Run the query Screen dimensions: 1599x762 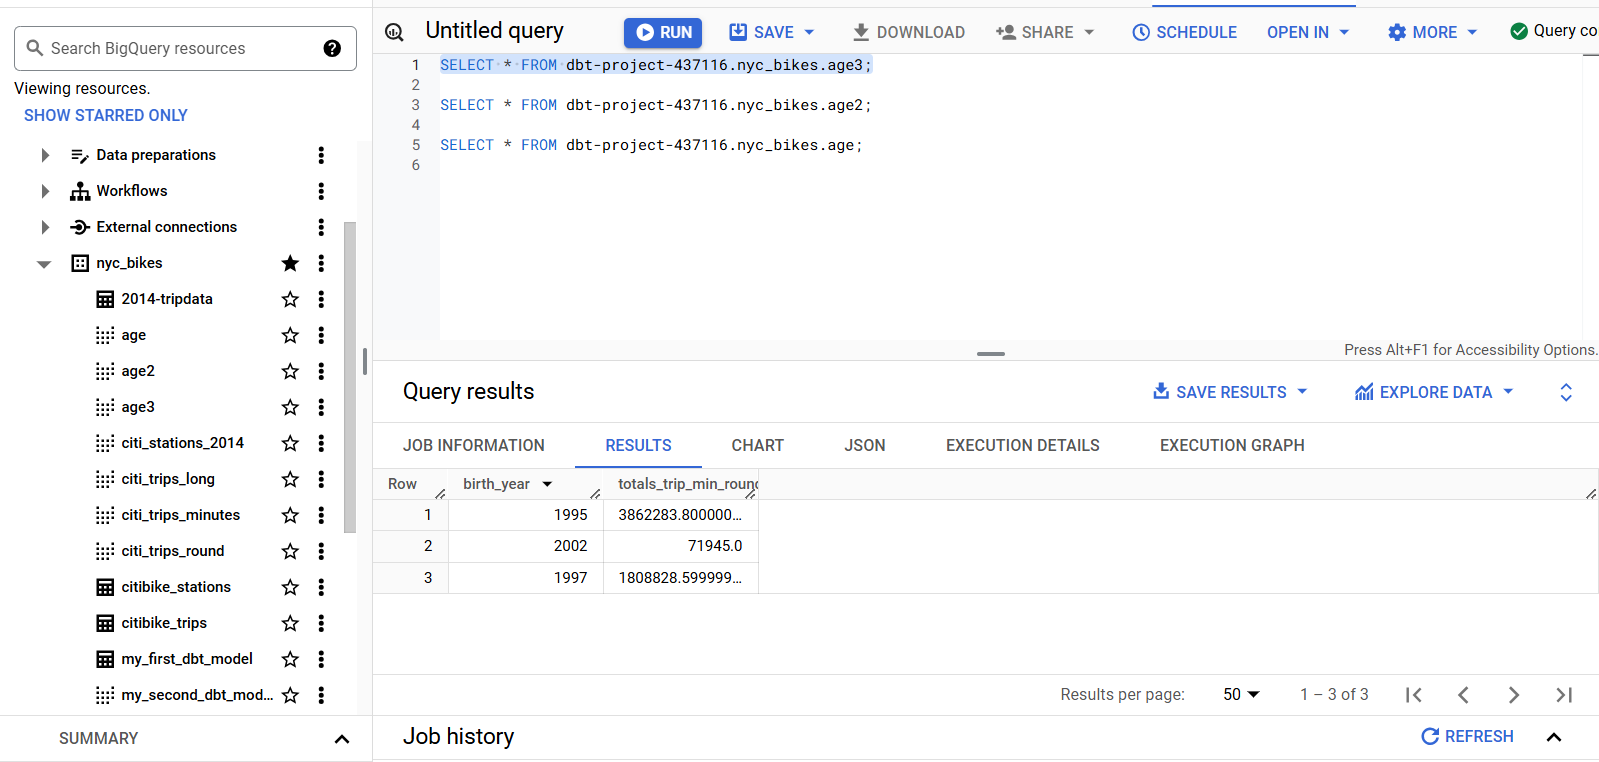coord(663,32)
